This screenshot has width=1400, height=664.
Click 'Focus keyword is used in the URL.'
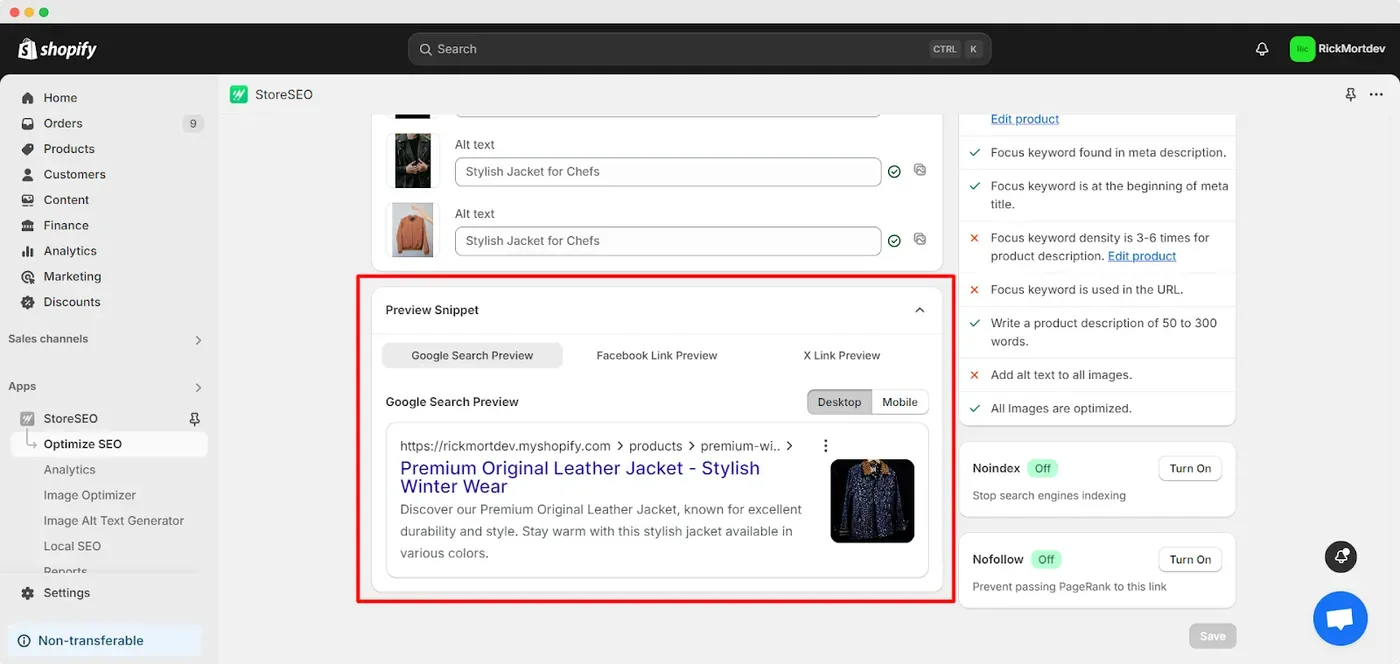[x=1087, y=290]
